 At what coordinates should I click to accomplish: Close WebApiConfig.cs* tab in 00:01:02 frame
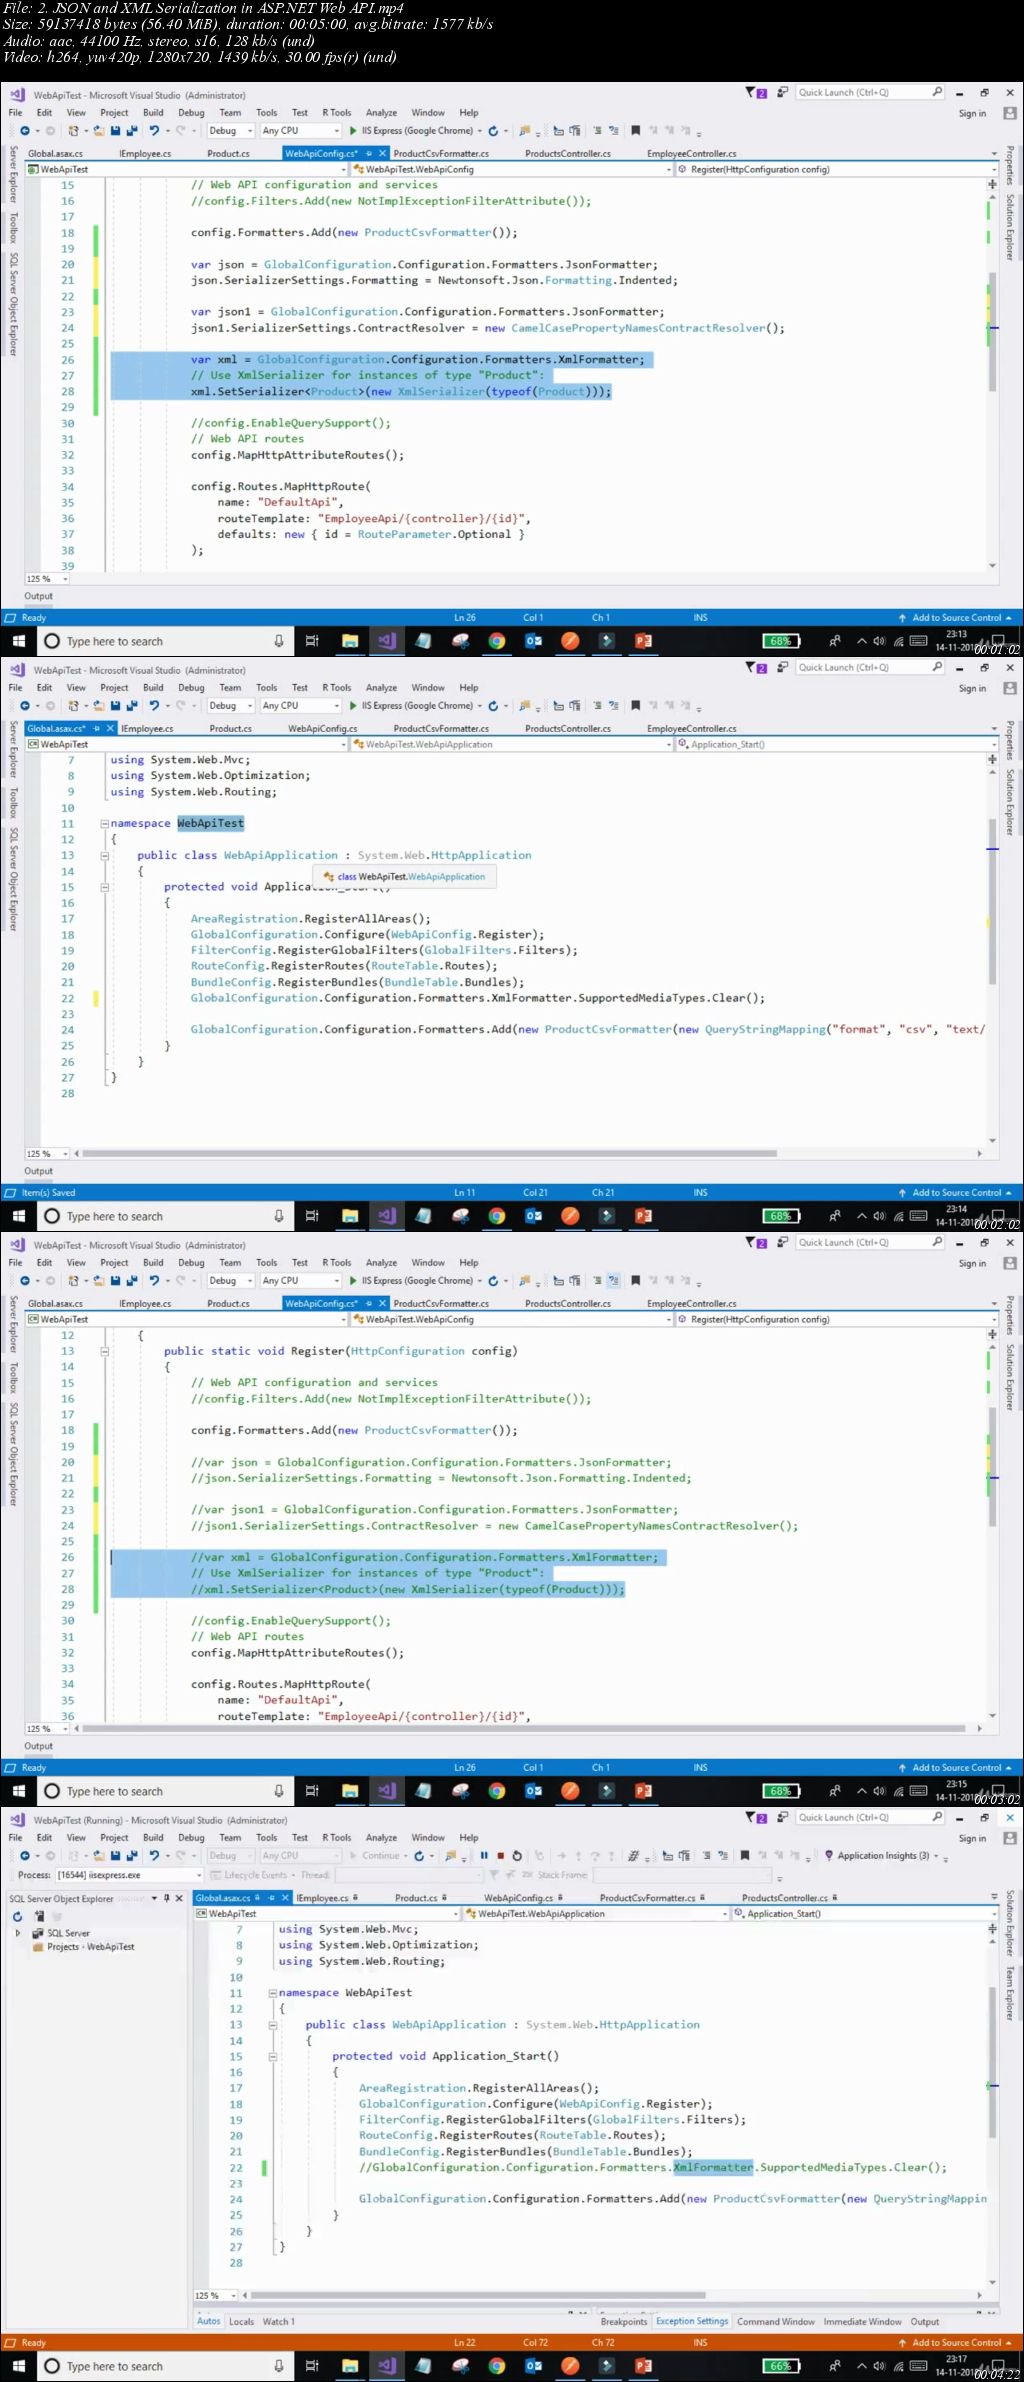coord(382,154)
